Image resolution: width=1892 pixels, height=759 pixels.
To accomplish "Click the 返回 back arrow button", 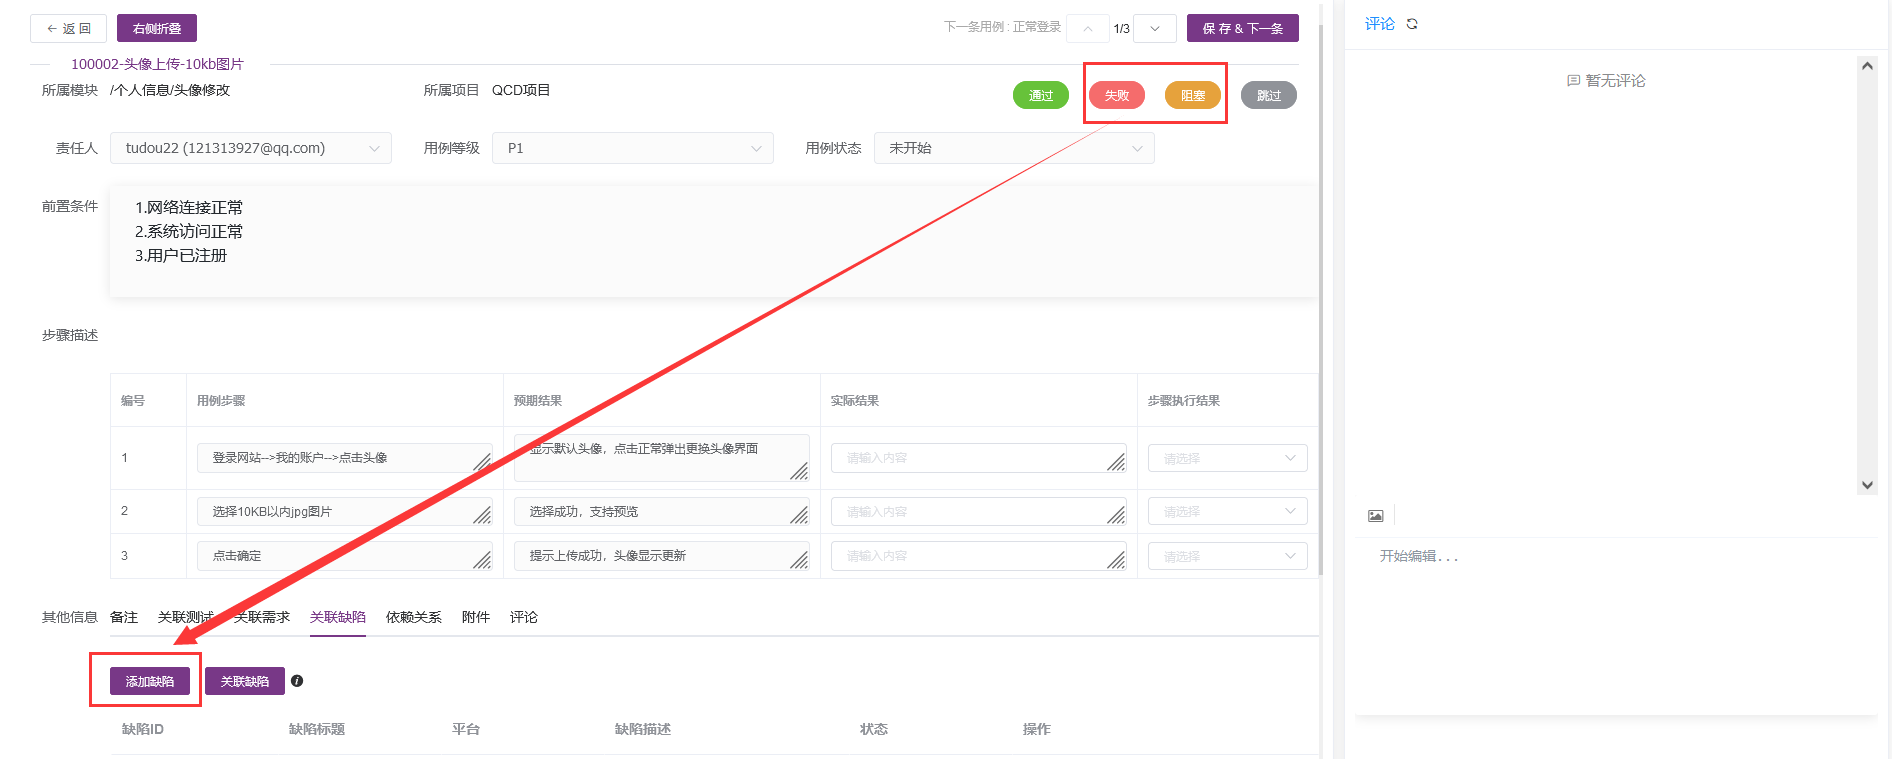I will click(68, 29).
